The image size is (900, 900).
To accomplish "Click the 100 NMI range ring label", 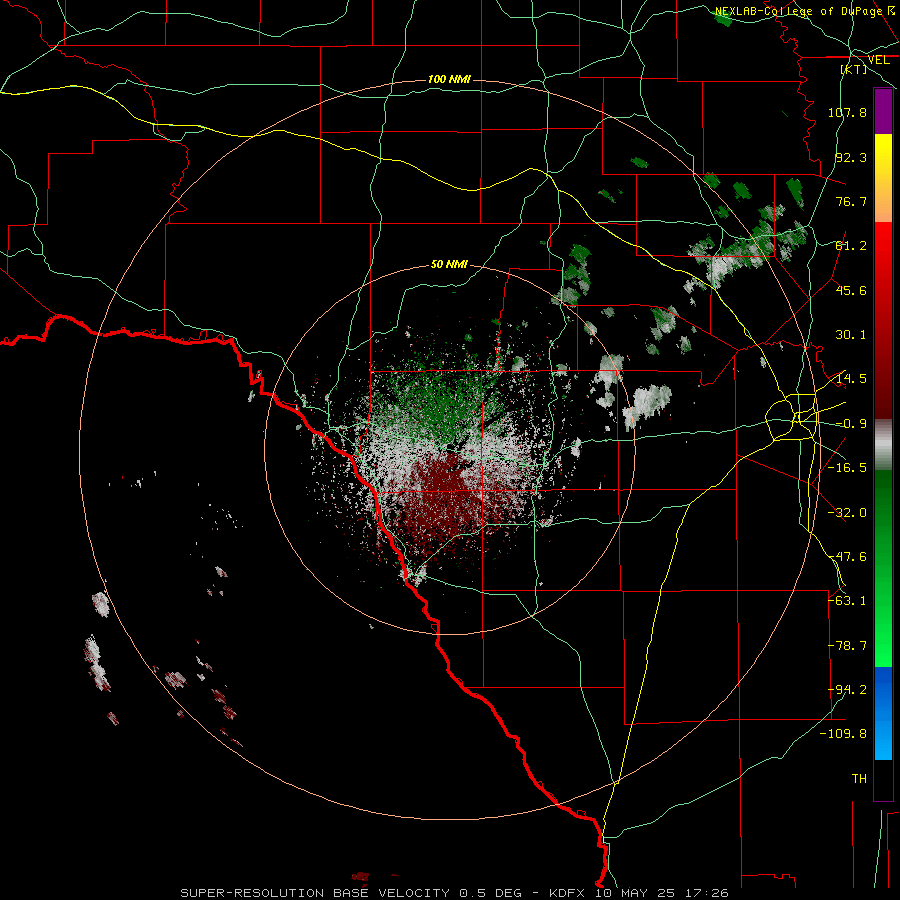I will click(x=449, y=79).
